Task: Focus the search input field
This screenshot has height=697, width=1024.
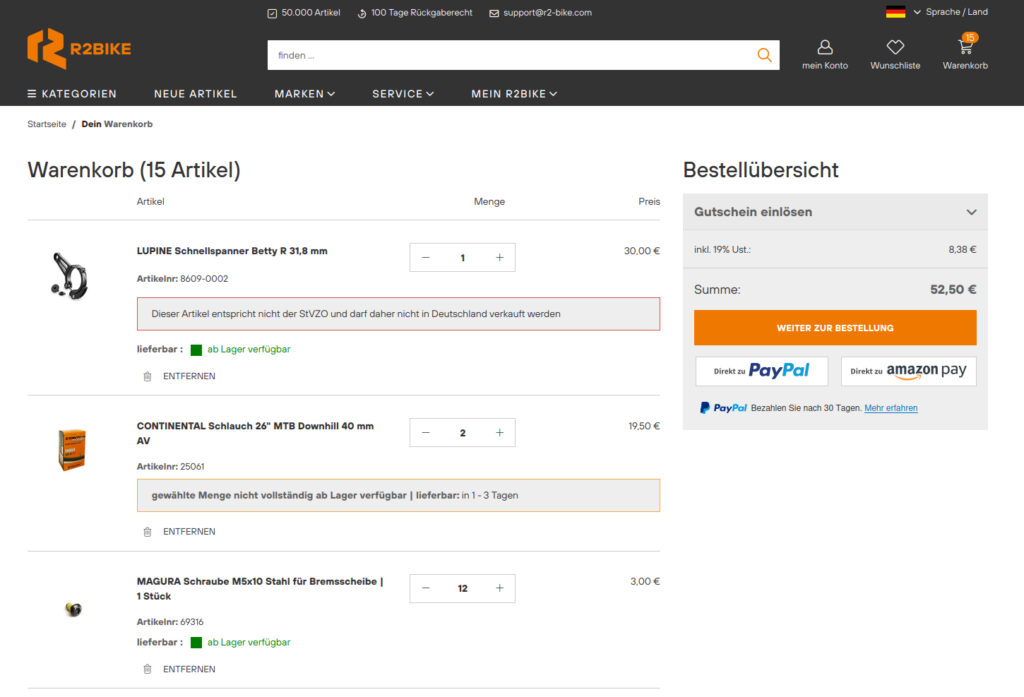Action: pos(510,55)
